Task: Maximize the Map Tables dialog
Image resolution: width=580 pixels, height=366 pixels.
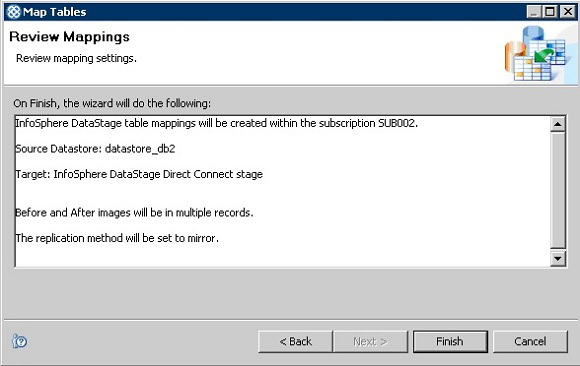Action: 550,12
